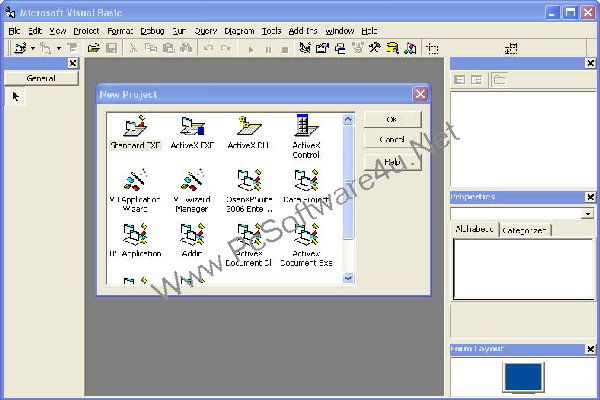Select the Pointer tool in the toolbox
The width and height of the screenshot is (600, 400).
15,96
